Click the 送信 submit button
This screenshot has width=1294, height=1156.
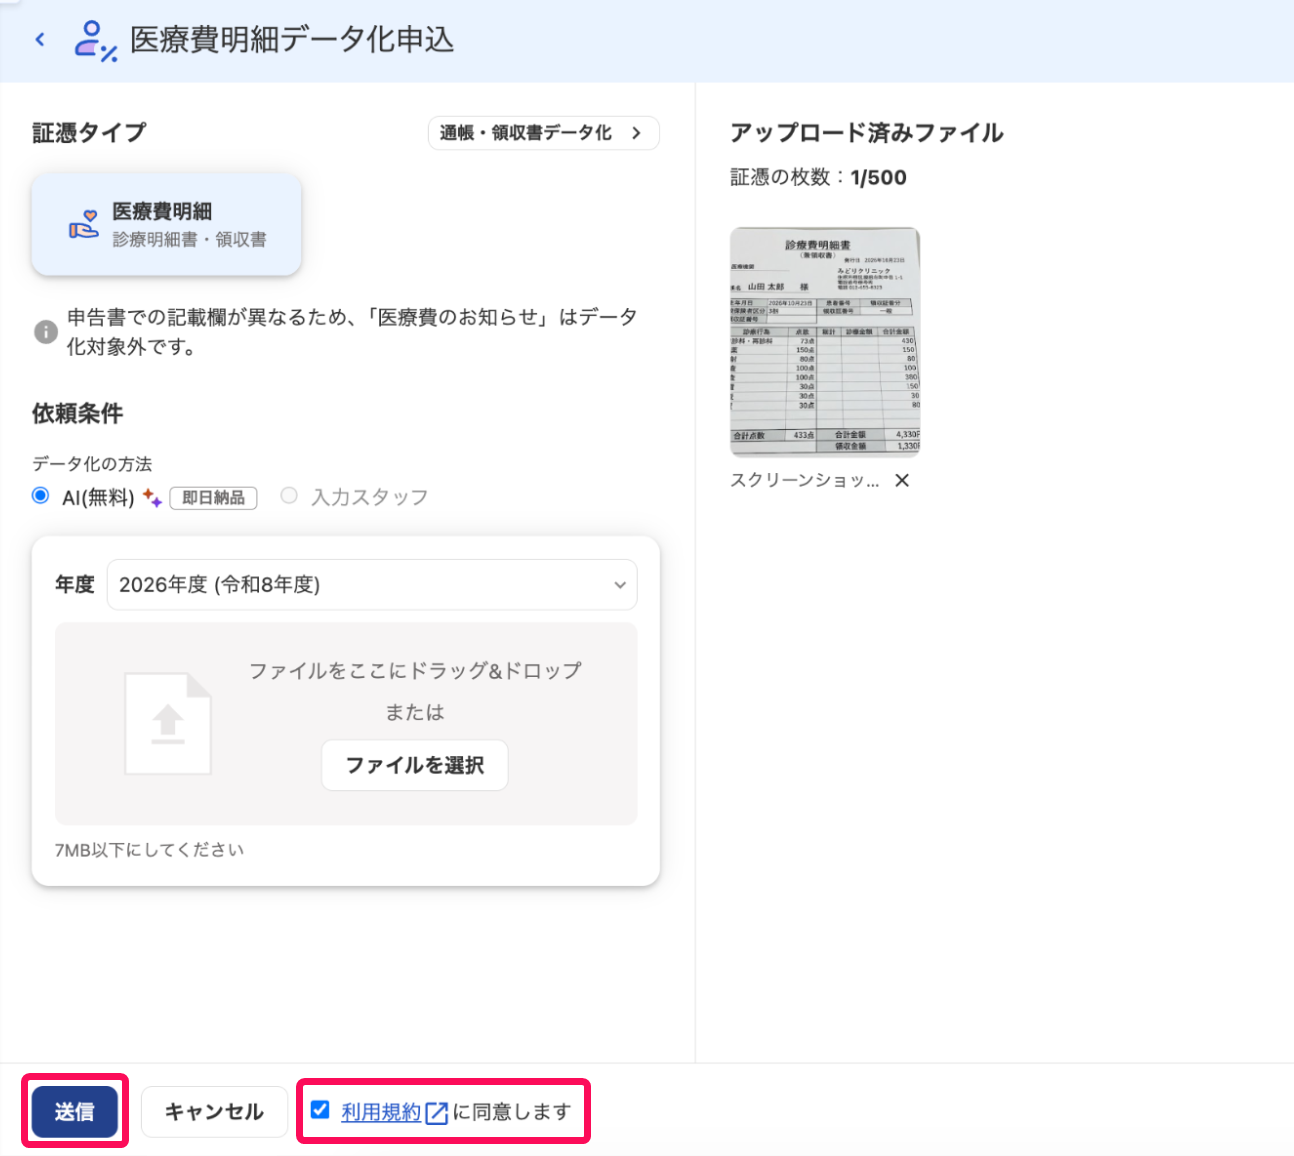tap(75, 1112)
